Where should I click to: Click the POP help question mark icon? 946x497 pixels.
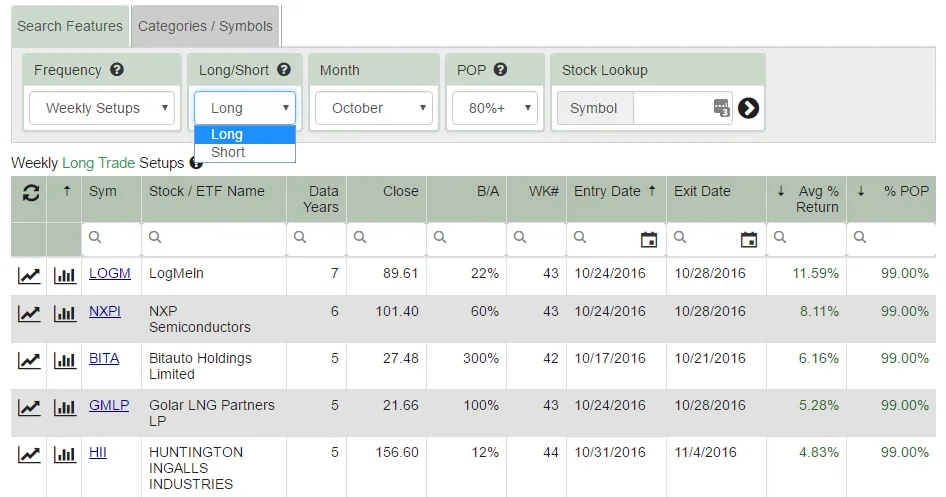click(500, 69)
